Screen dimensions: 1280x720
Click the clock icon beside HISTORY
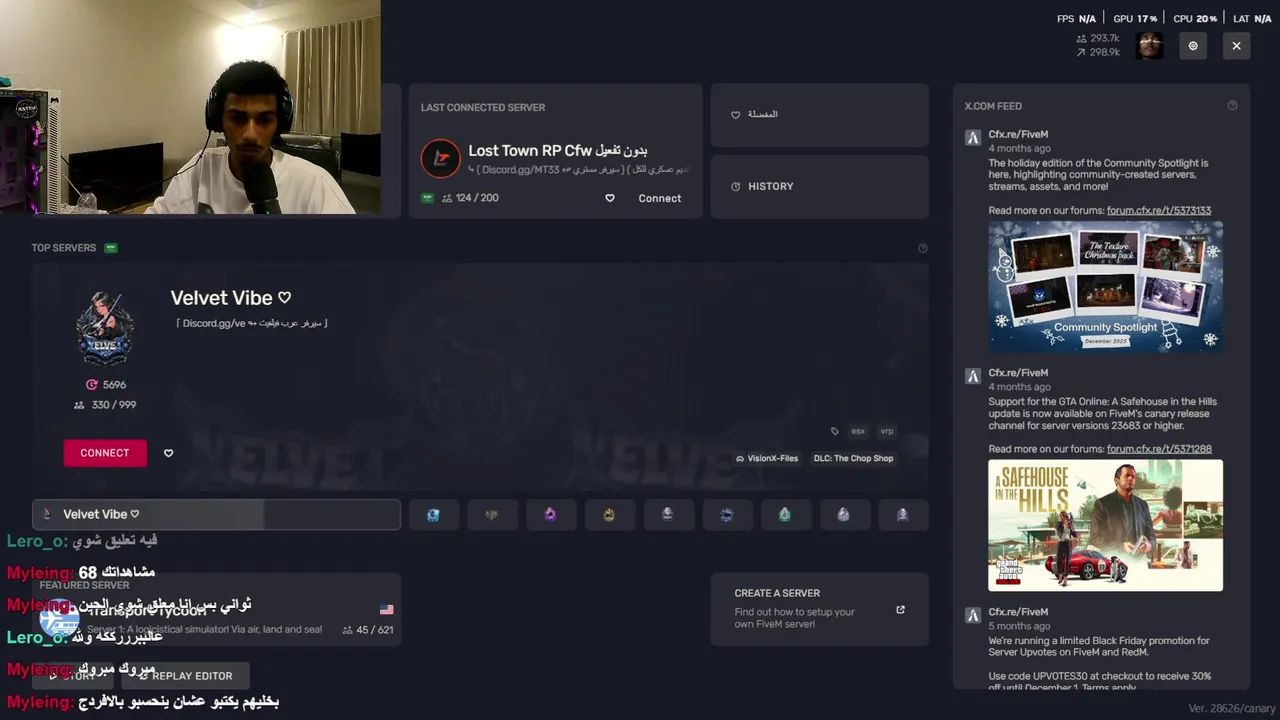point(736,187)
